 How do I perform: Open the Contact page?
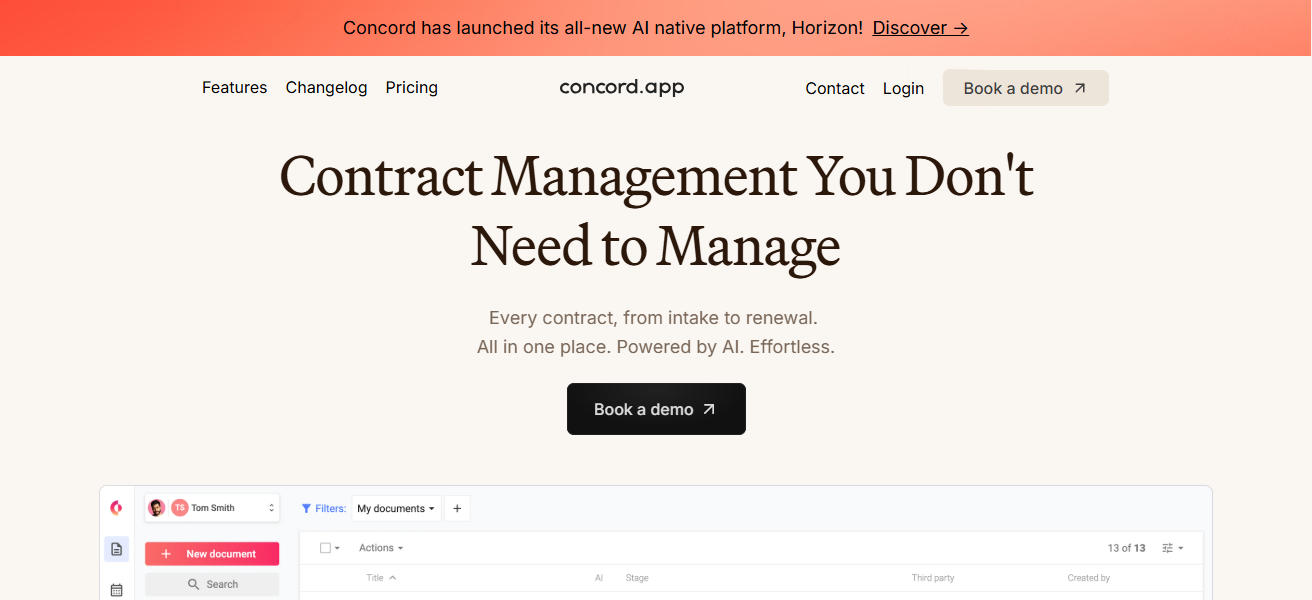pyautogui.click(x=834, y=88)
